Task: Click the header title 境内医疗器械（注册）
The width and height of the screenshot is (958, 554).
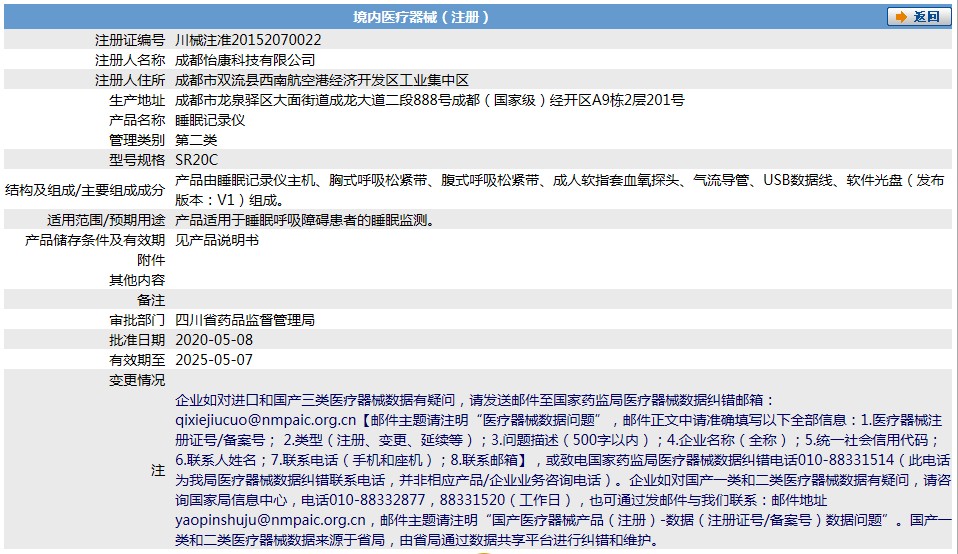Action: pyautogui.click(x=421, y=17)
